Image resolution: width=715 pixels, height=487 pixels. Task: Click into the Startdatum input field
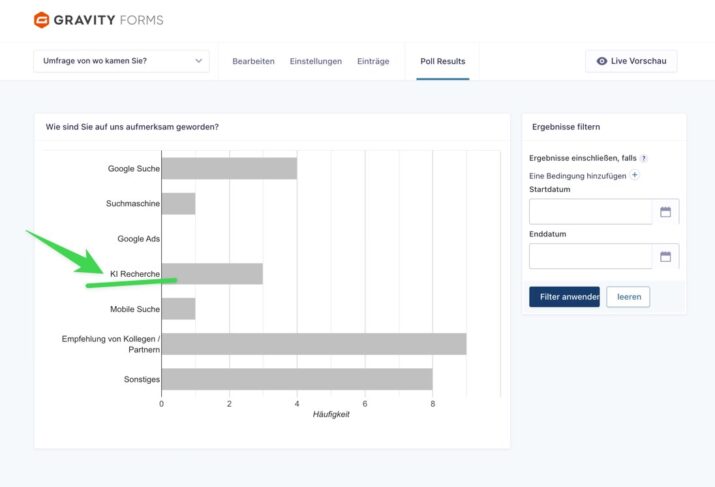(591, 212)
